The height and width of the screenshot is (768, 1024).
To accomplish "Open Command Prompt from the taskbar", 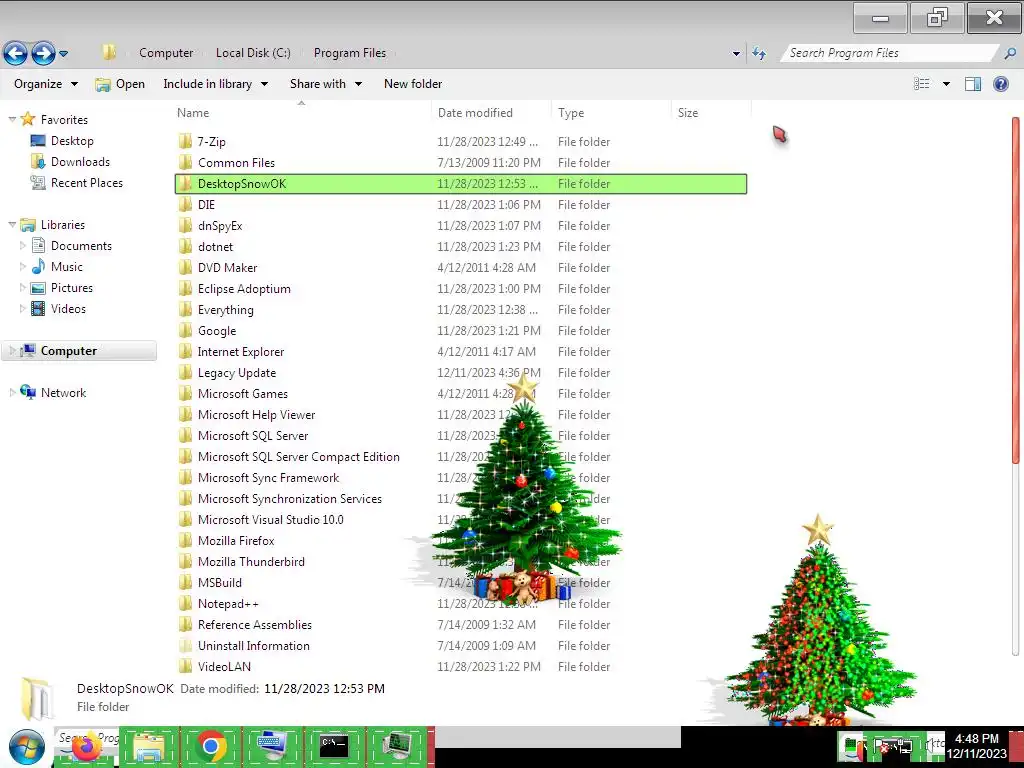I will [334, 744].
